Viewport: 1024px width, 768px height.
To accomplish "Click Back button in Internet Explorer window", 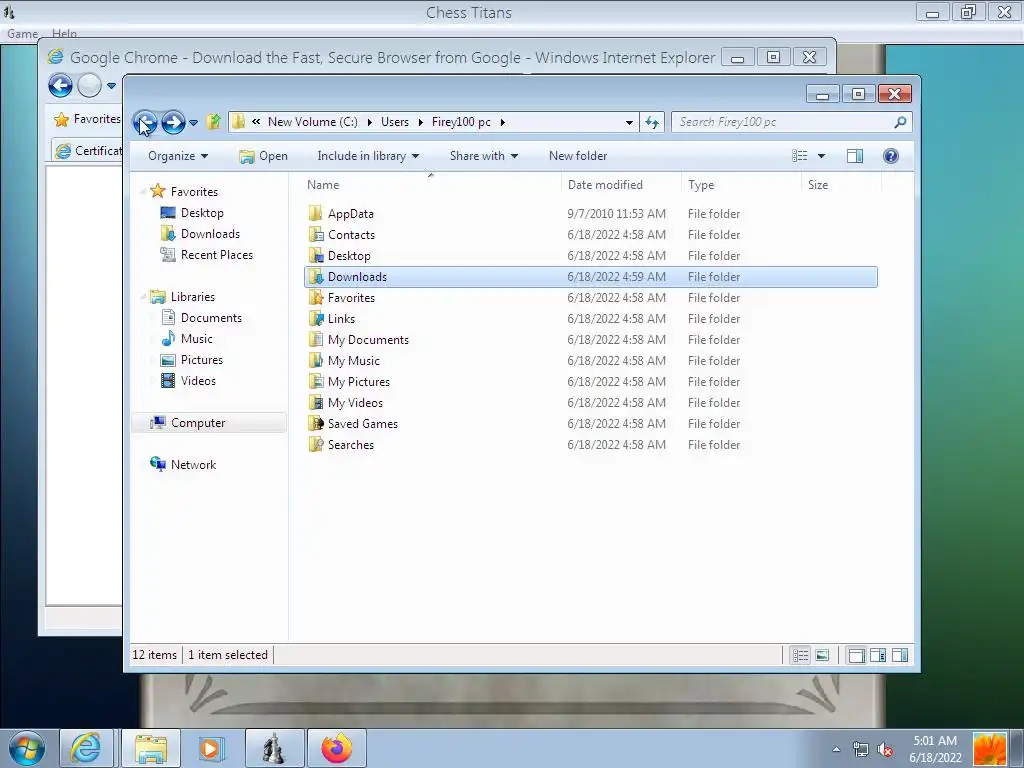I will click(x=60, y=86).
